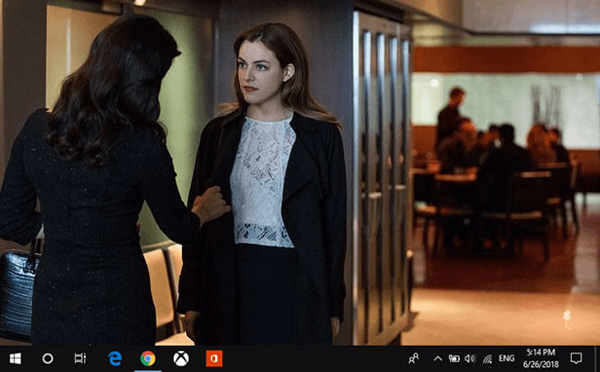
Task: Open Cortana circle search on taskbar
Action: click(48, 359)
